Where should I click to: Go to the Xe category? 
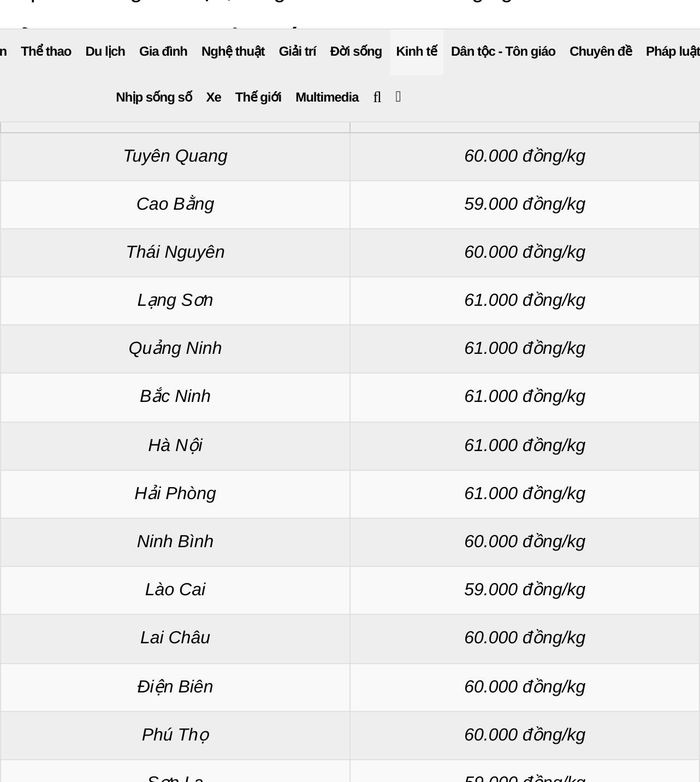pos(213,97)
